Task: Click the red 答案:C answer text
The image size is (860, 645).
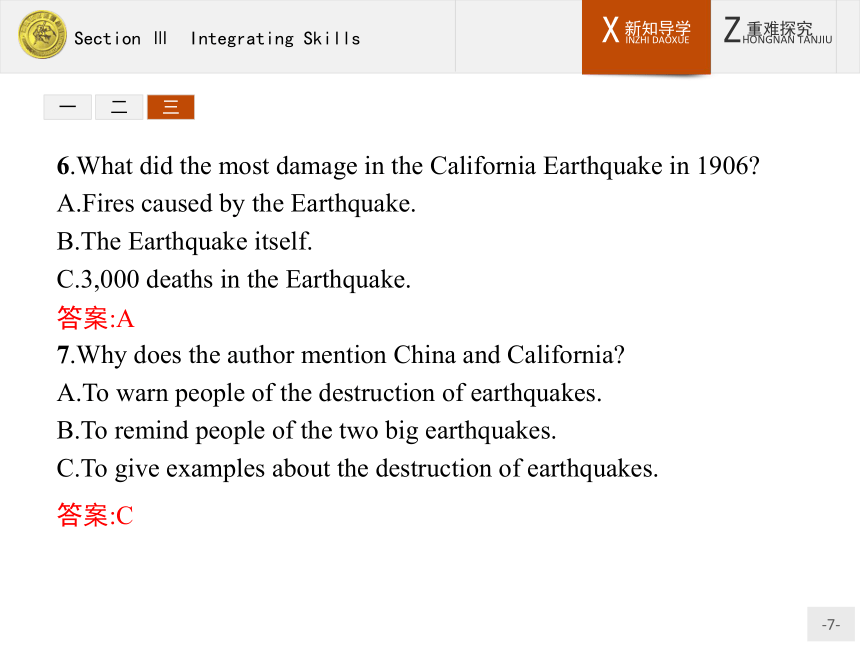Action: pyautogui.click(x=95, y=515)
